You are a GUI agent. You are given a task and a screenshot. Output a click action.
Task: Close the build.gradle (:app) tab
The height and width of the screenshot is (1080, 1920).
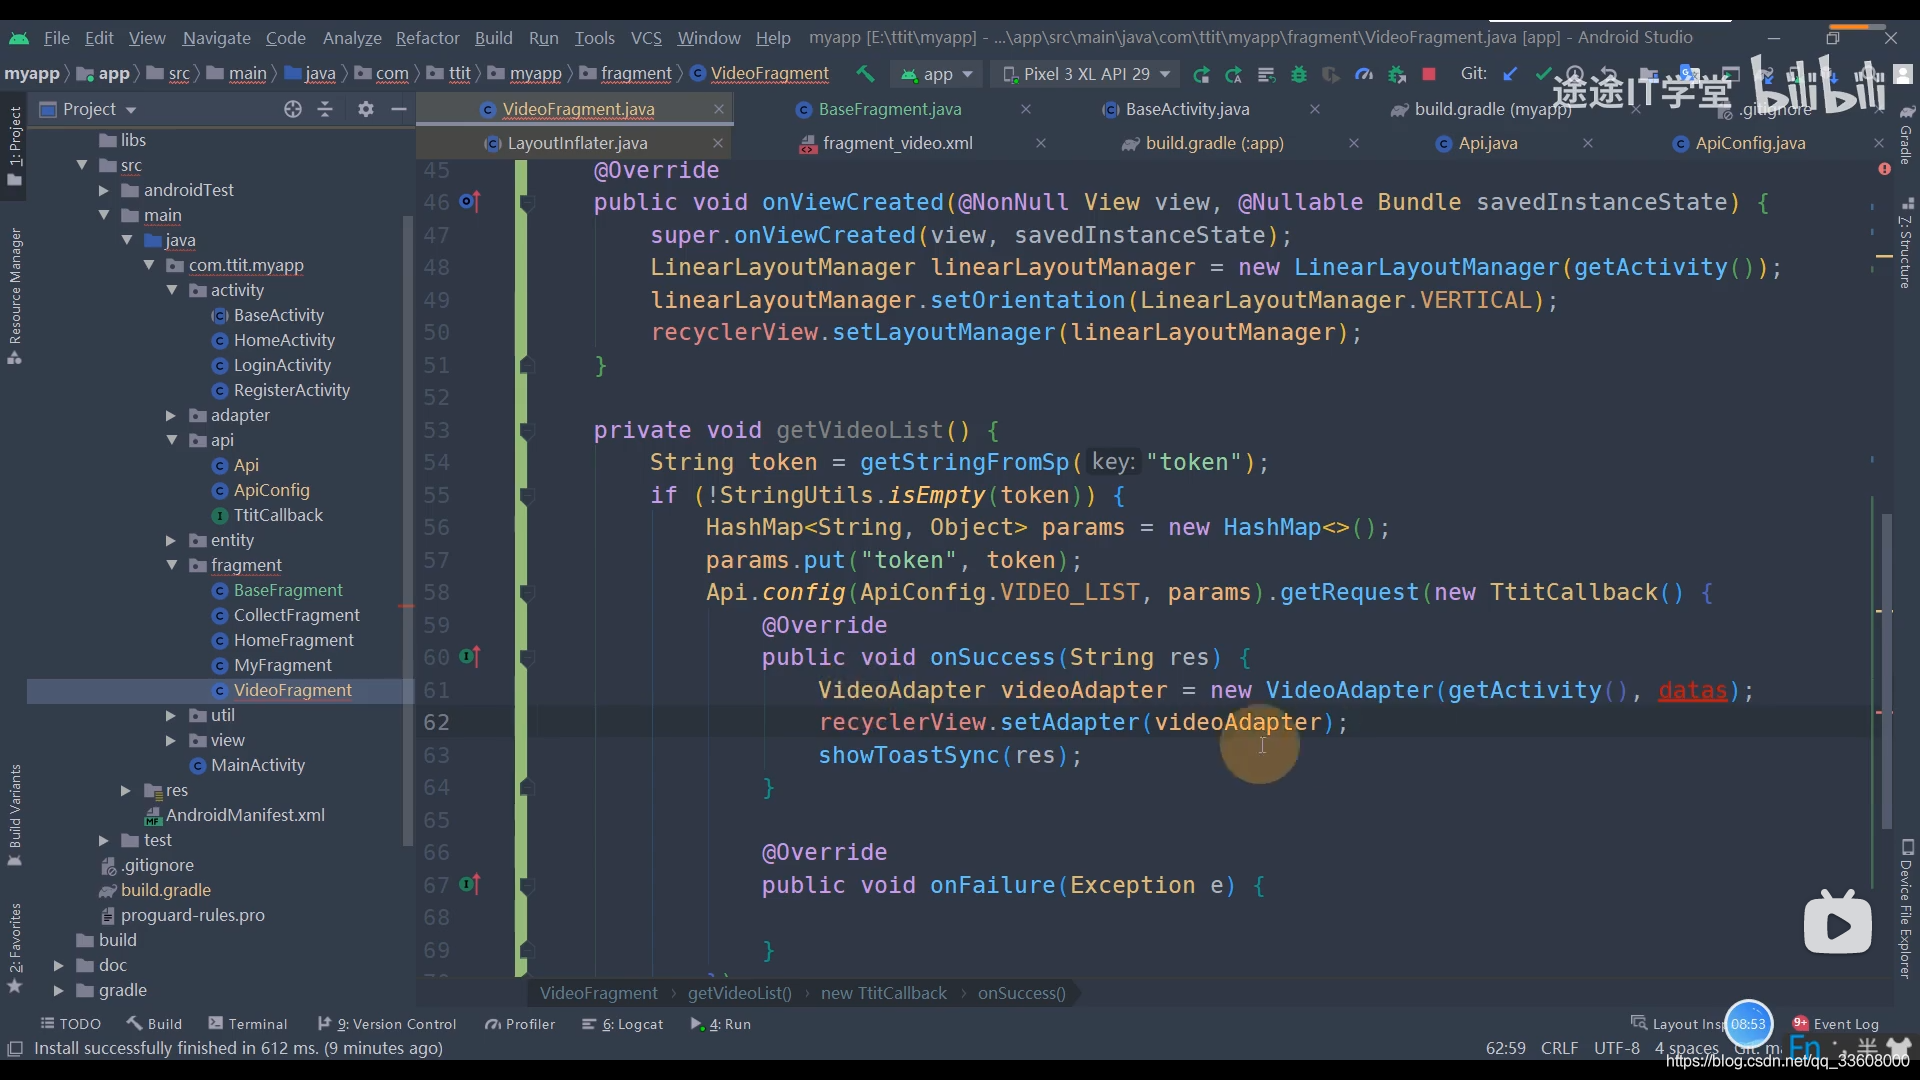(x=1353, y=143)
